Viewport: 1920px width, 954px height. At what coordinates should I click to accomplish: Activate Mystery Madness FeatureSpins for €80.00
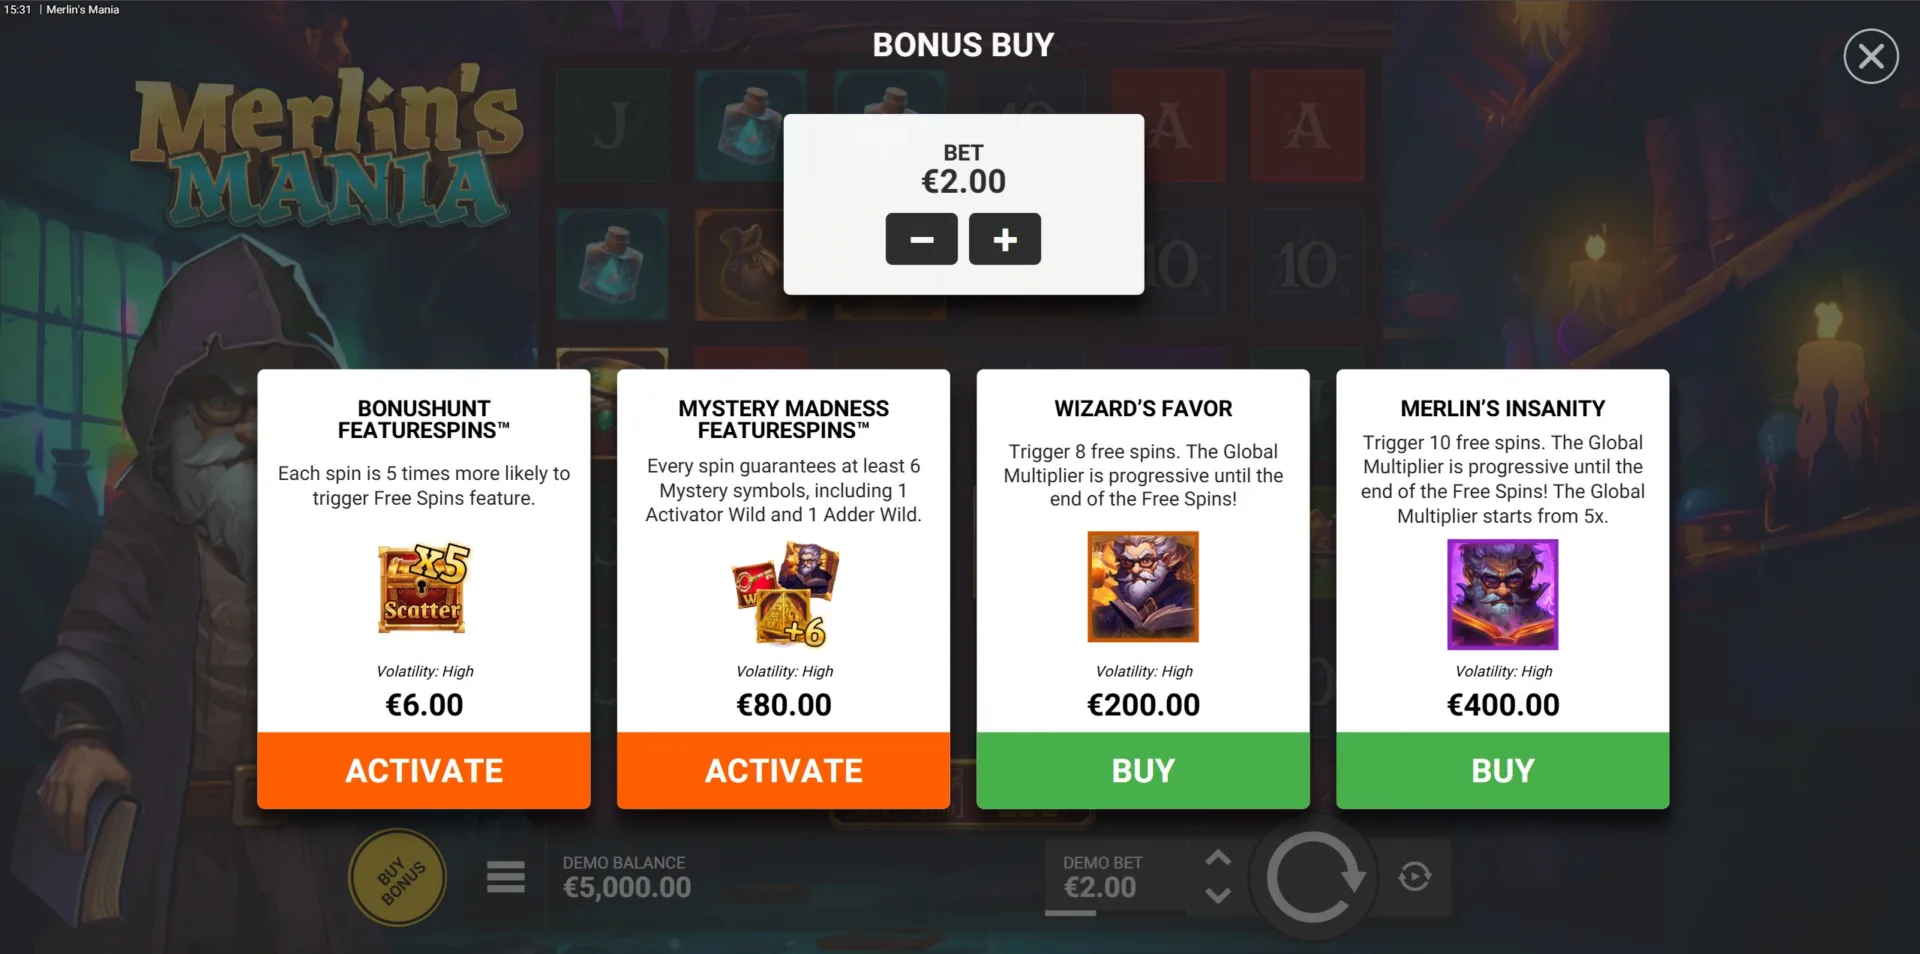(783, 770)
